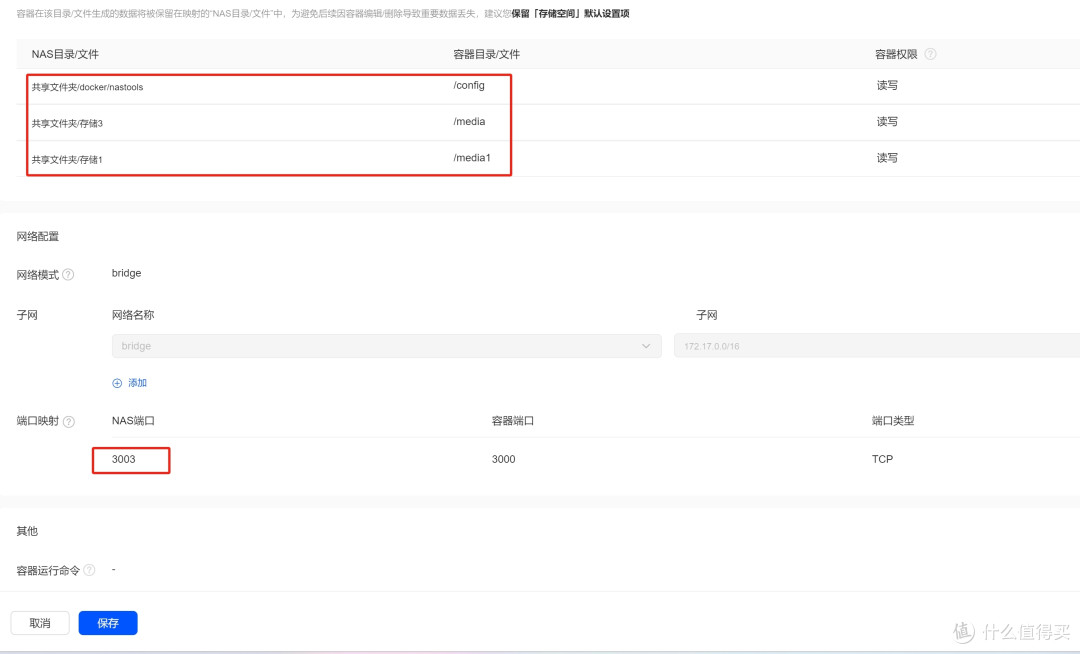This screenshot has height=654, width=1080.
Task: Click 读写 permission in /config row
Action: (887, 85)
